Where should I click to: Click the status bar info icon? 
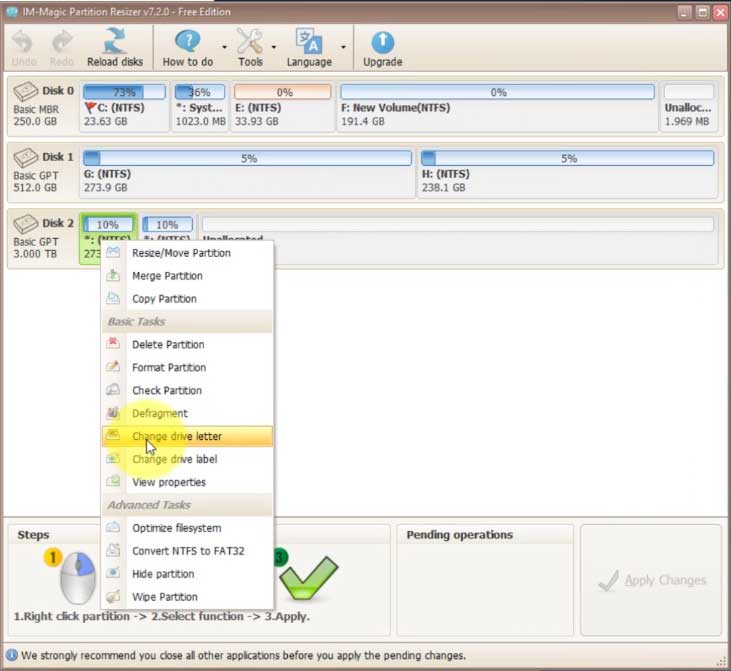12,655
